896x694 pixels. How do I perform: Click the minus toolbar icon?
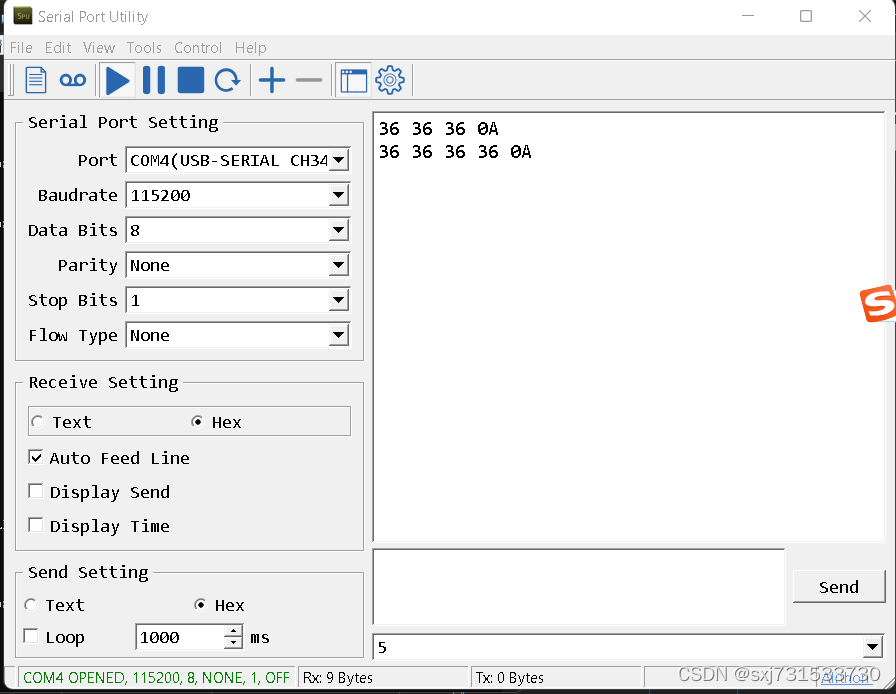pos(309,80)
